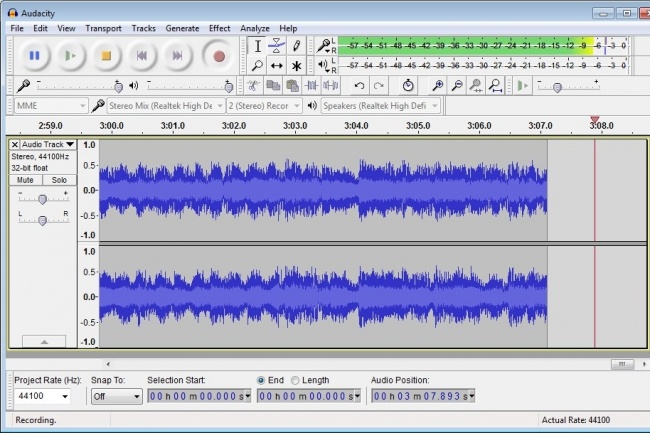The height and width of the screenshot is (433, 650).
Task: Click the recording volume slider handle
Action: click(118, 87)
